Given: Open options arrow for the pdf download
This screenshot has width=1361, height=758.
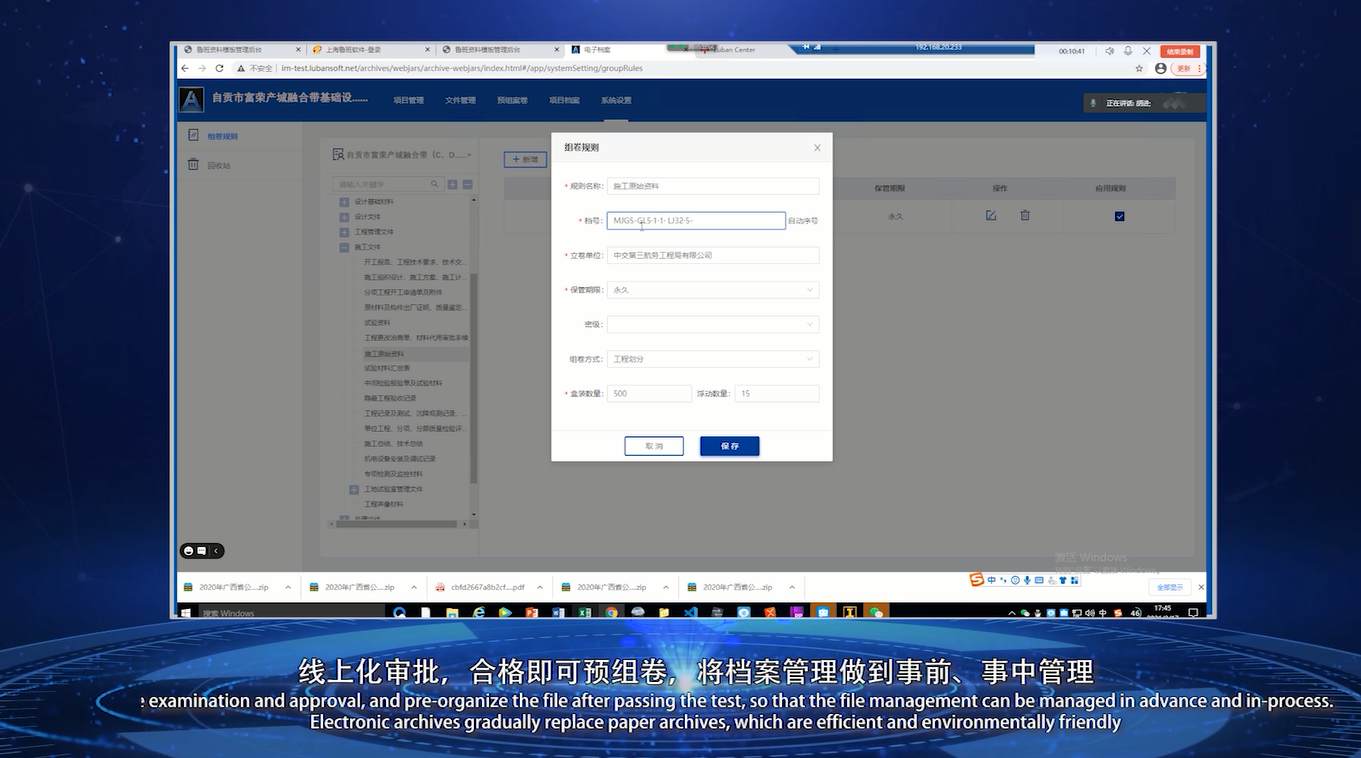Looking at the screenshot, I should point(540,587).
